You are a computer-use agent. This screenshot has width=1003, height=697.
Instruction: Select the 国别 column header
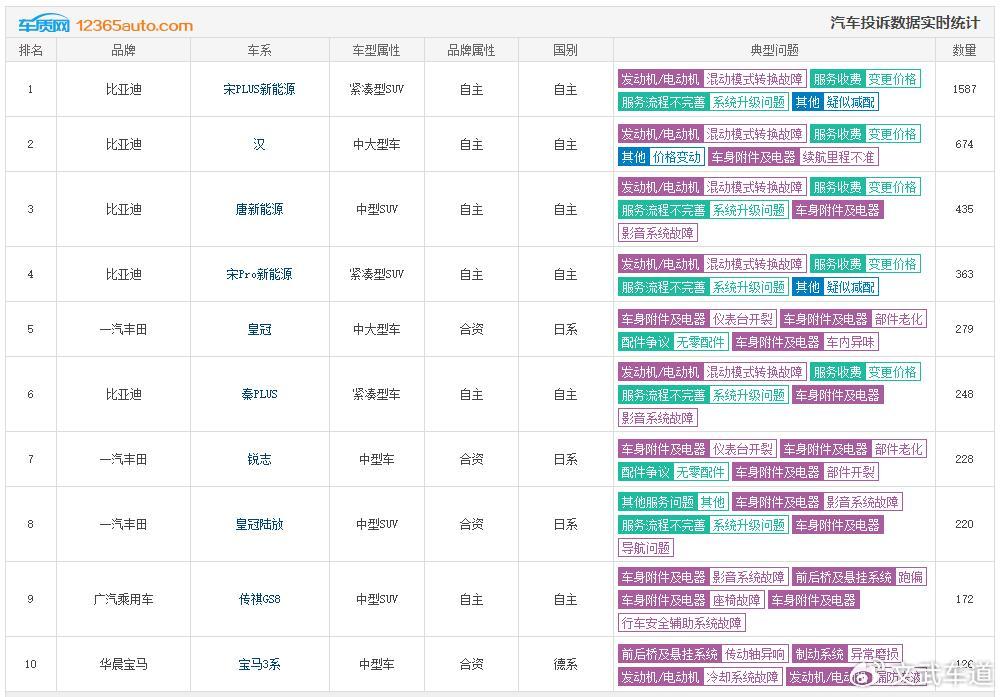565,50
